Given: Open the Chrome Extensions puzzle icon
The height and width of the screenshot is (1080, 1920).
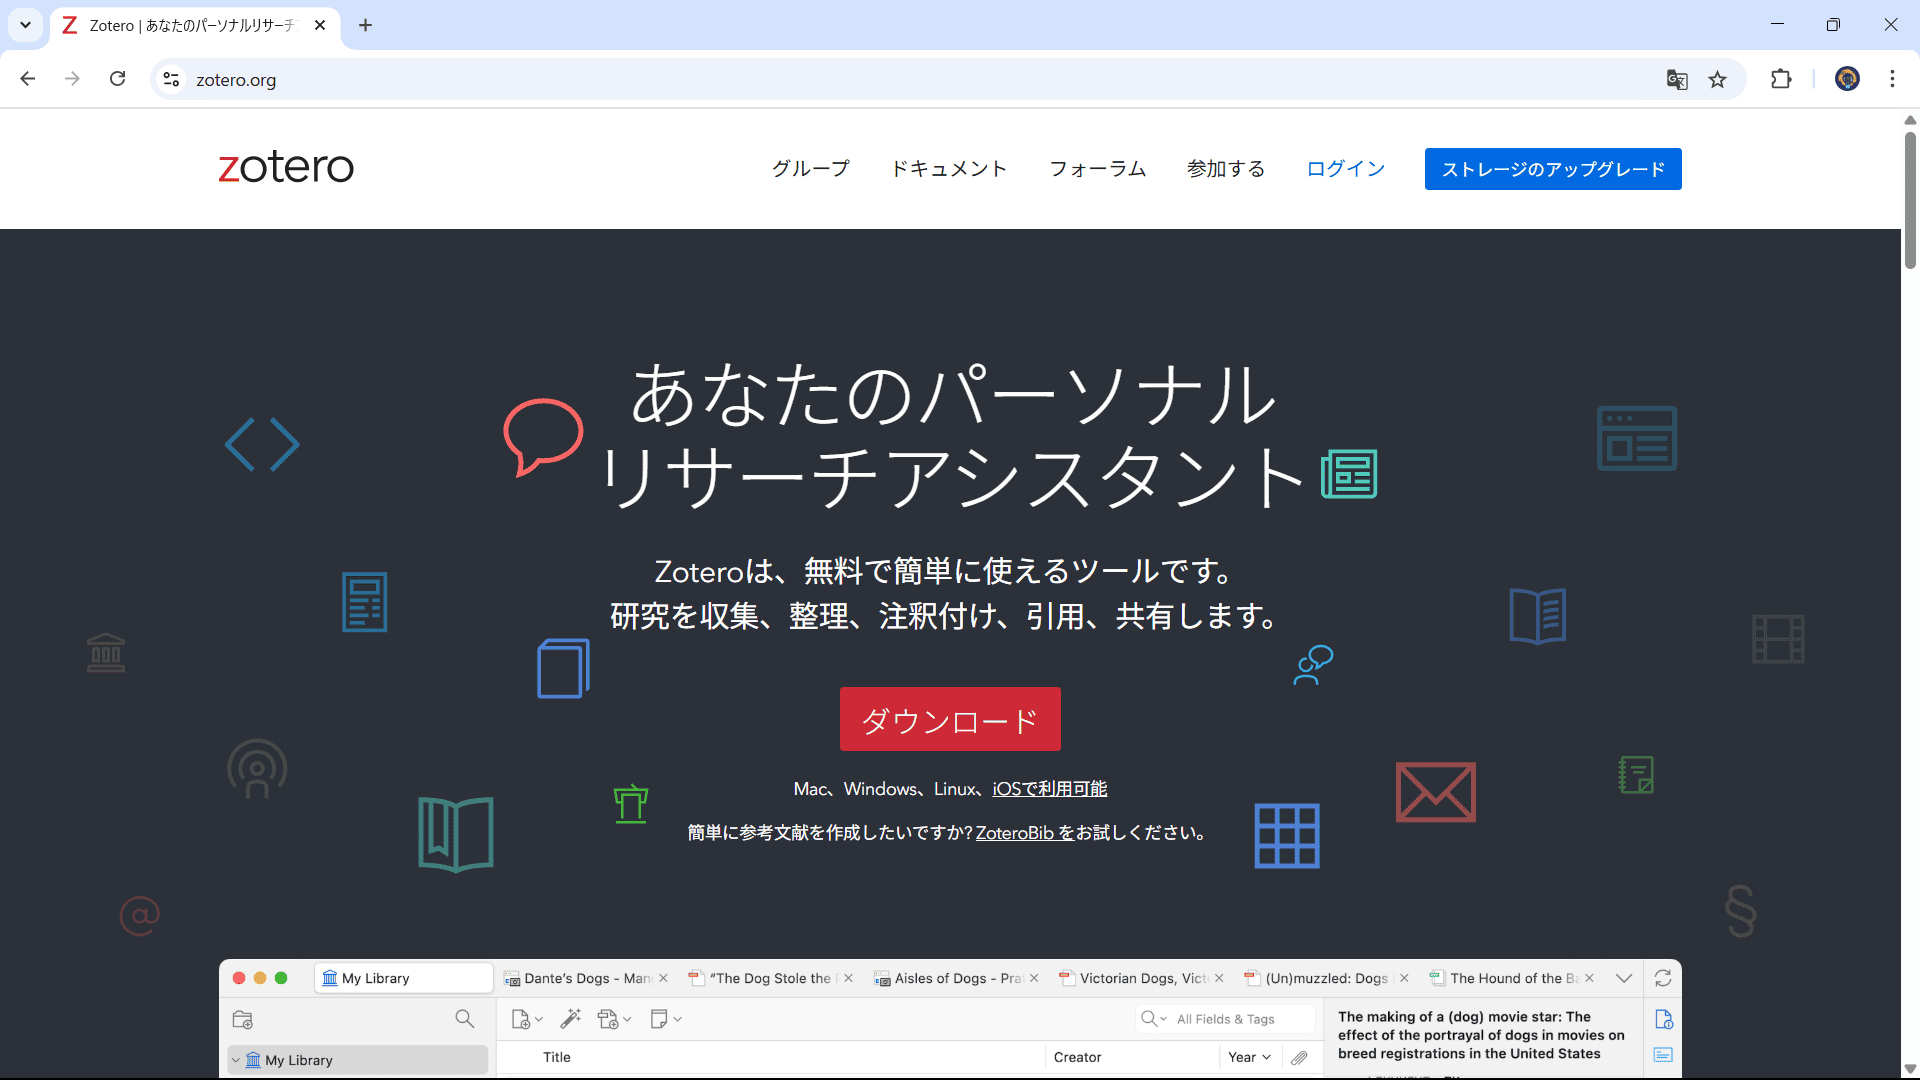Looking at the screenshot, I should (x=1781, y=79).
